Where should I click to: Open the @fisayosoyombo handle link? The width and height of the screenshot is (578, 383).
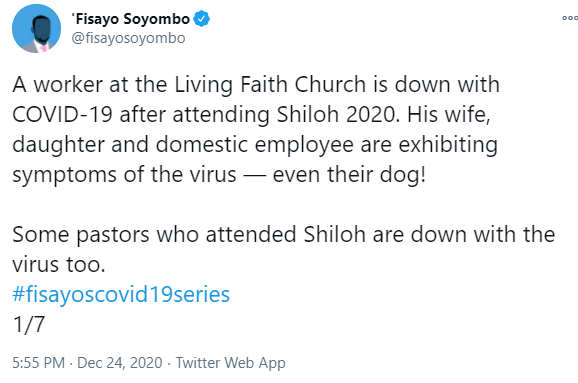(x=128, y=38)
